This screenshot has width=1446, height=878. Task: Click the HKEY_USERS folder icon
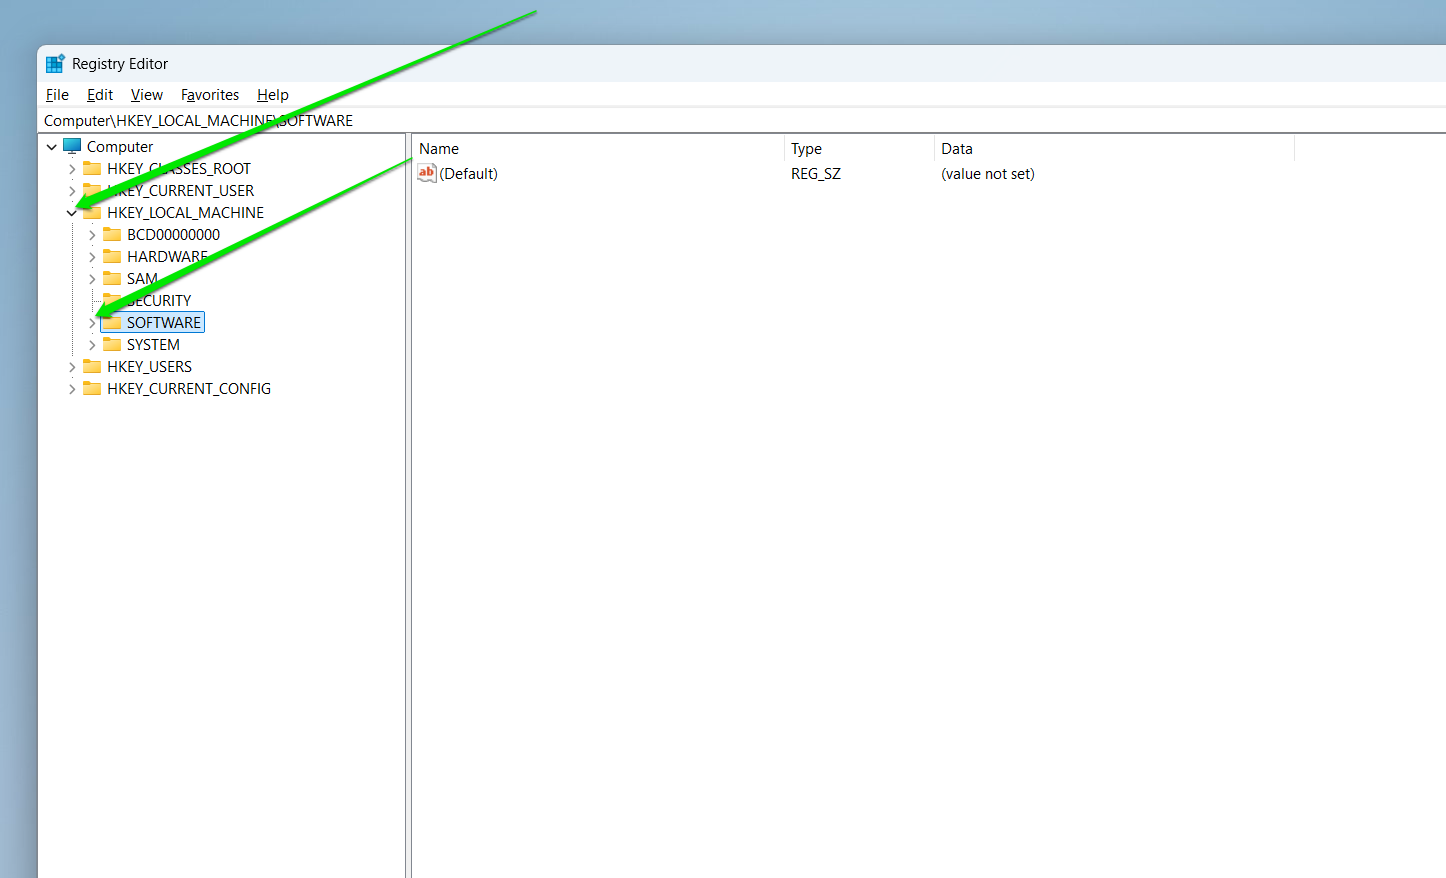[92, 366]
